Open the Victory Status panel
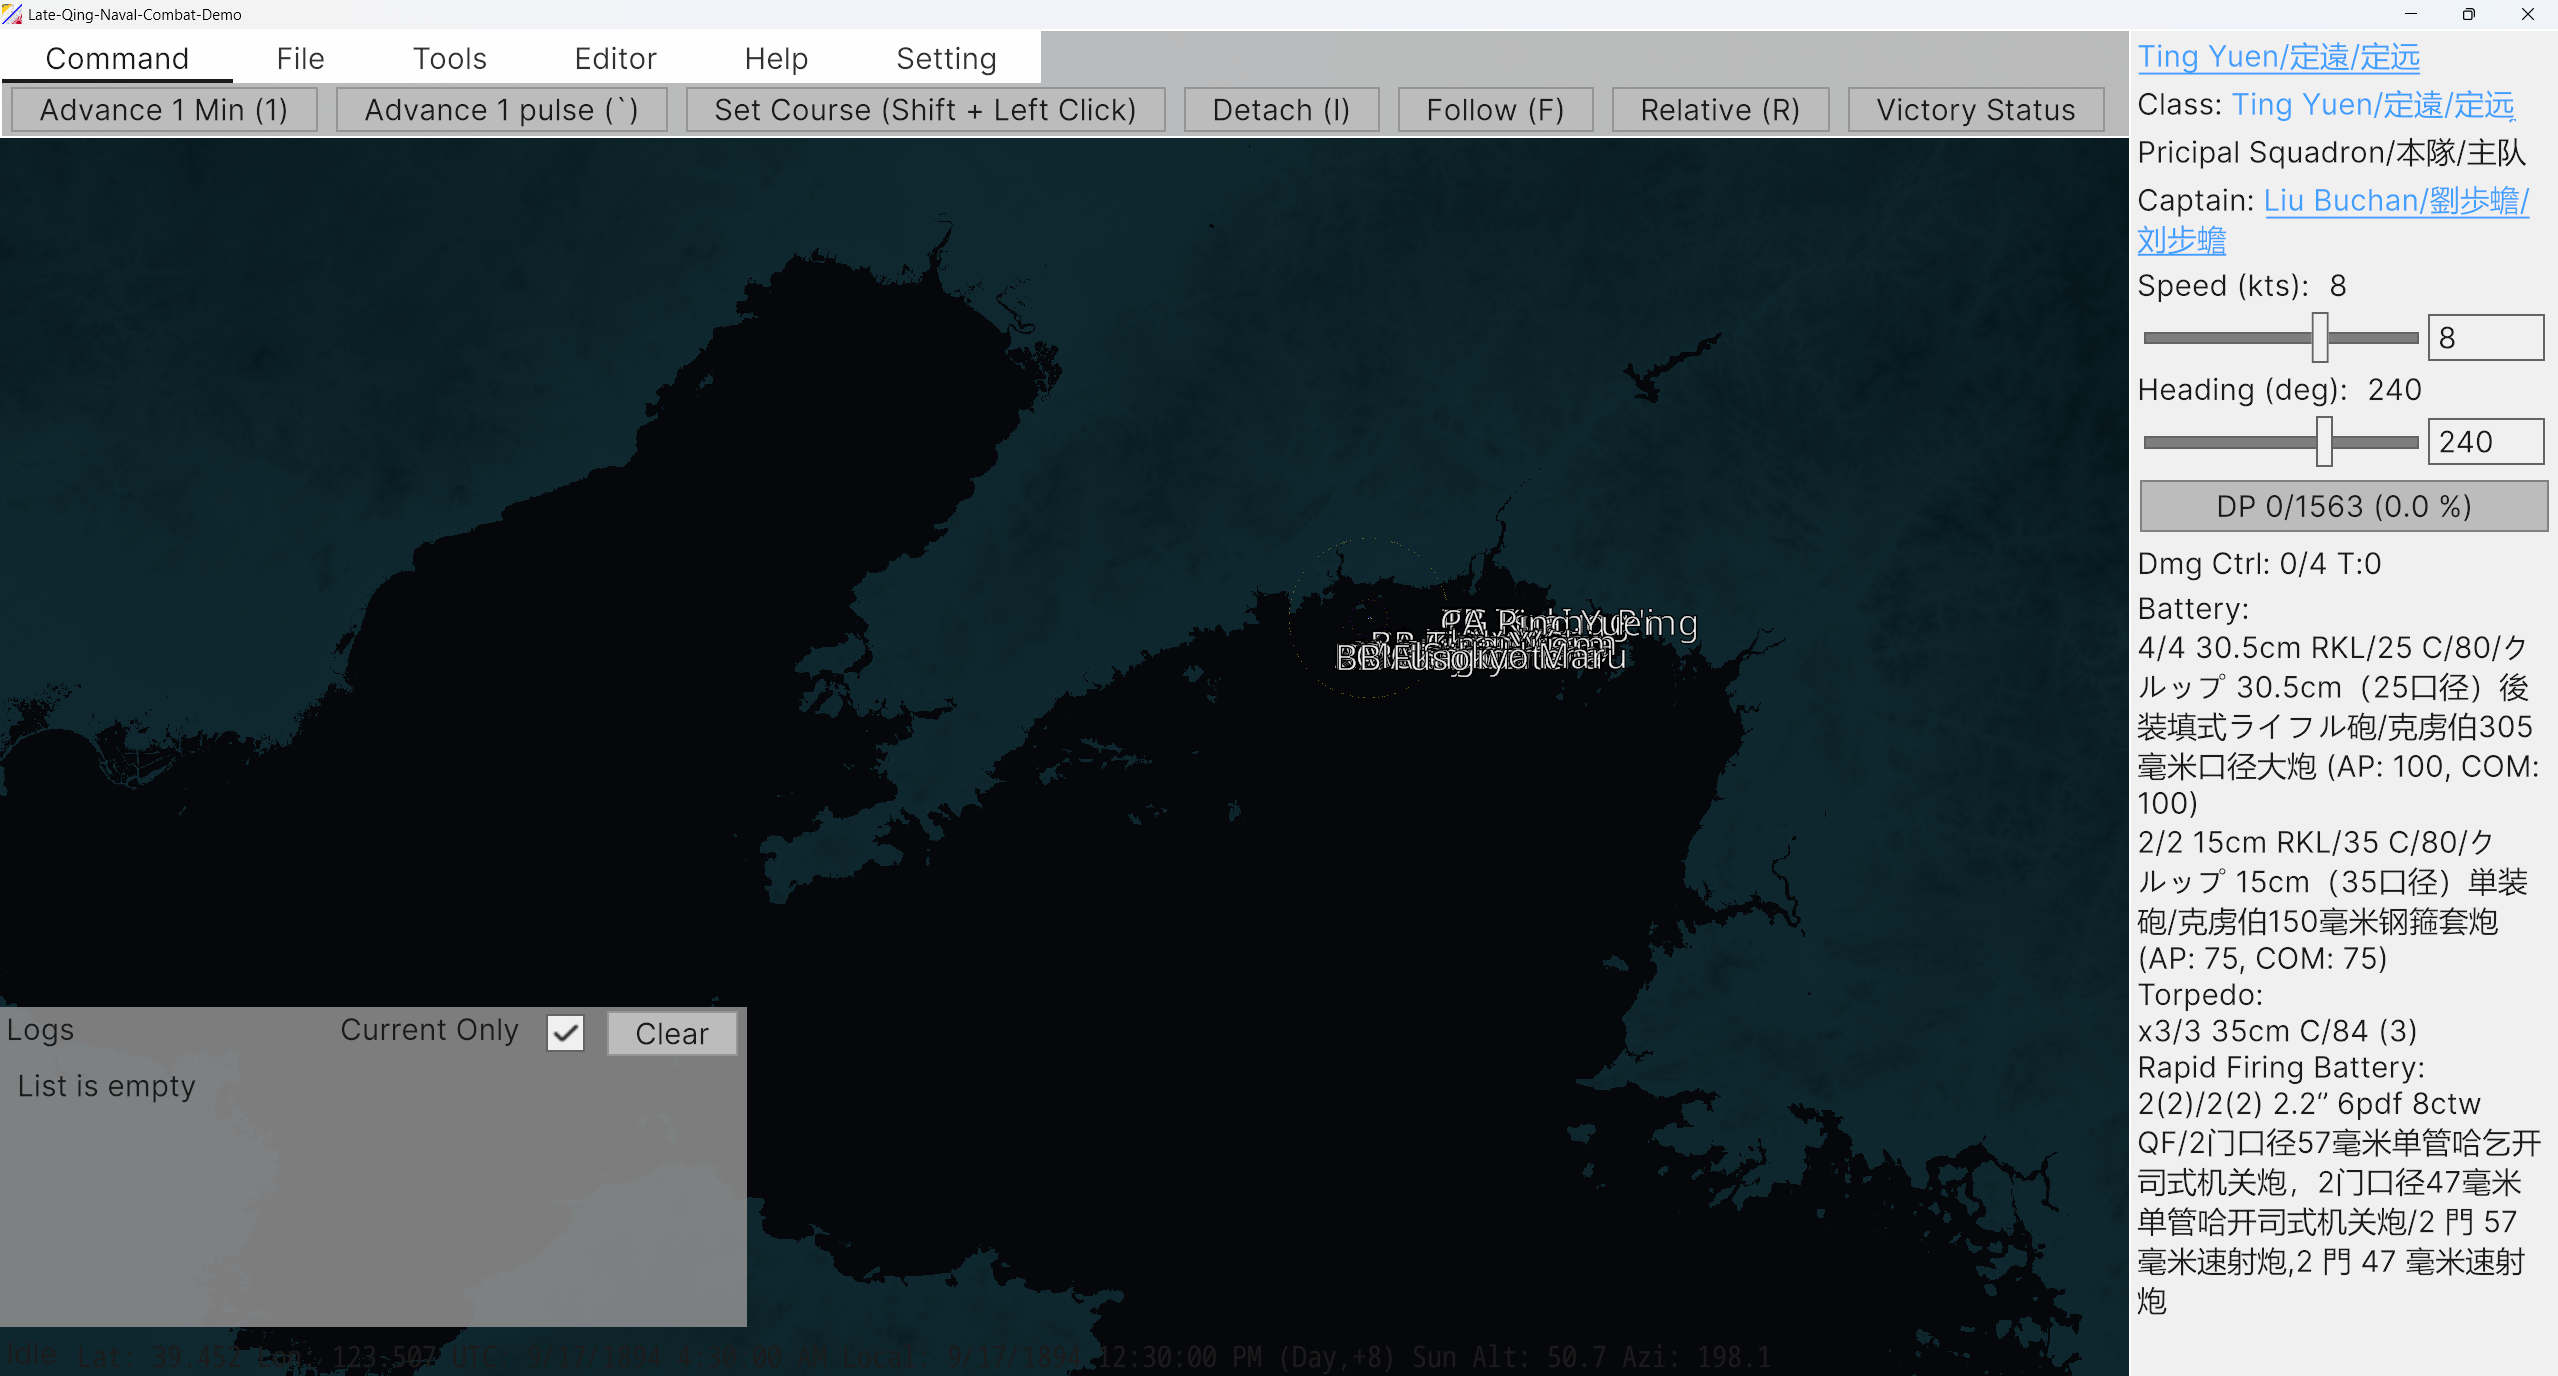2558x1376 pixels. tap(1976, 110)
